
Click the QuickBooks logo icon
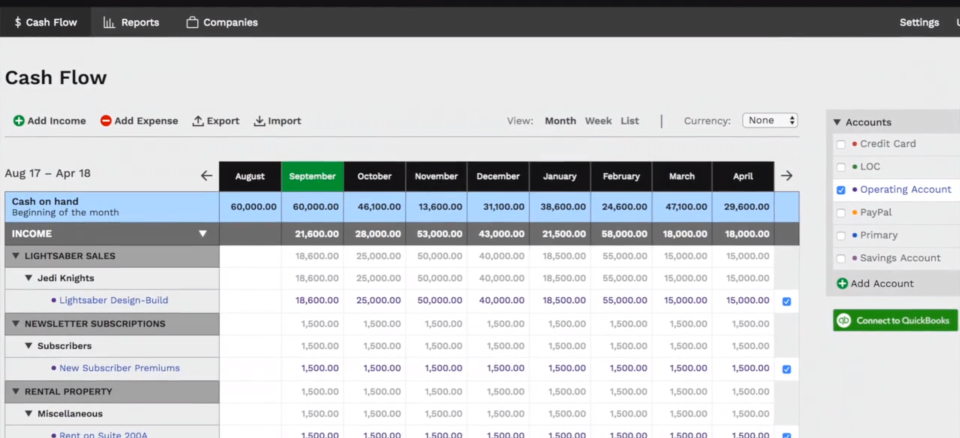845,320
